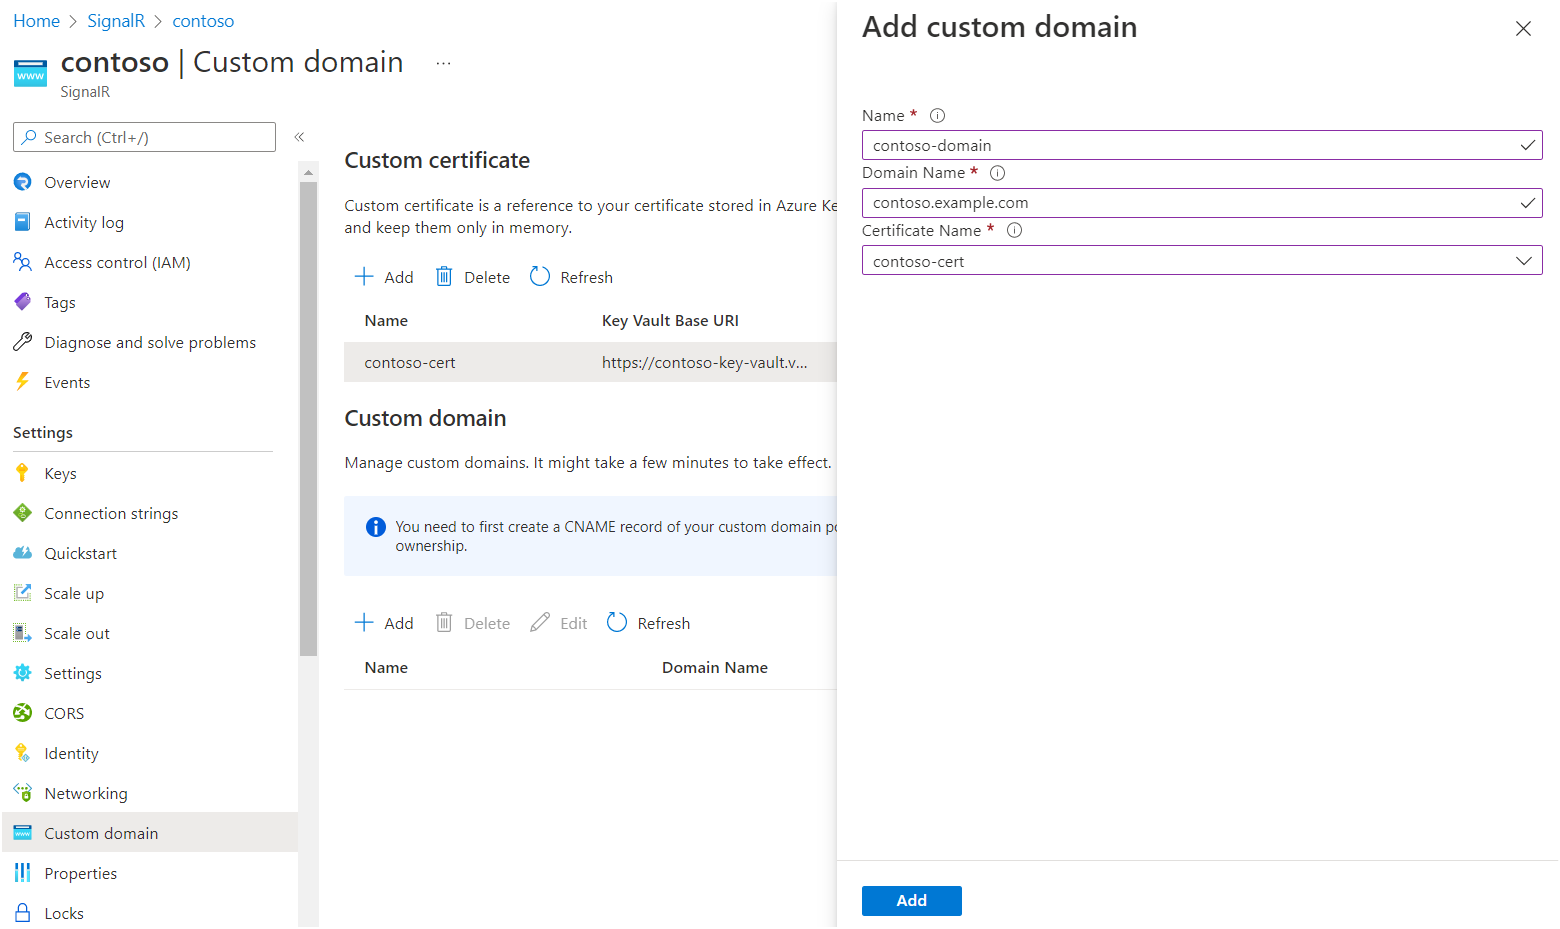View the Events section
1560x929 pixels.
tap(66, 381)
